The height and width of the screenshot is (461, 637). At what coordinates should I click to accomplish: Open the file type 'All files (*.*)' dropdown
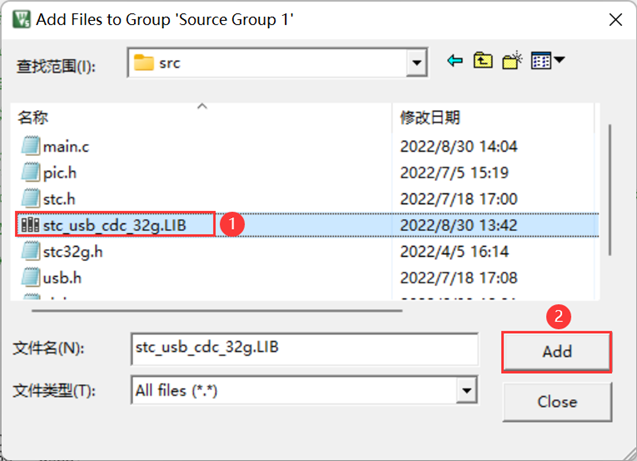tap(467, 390)
